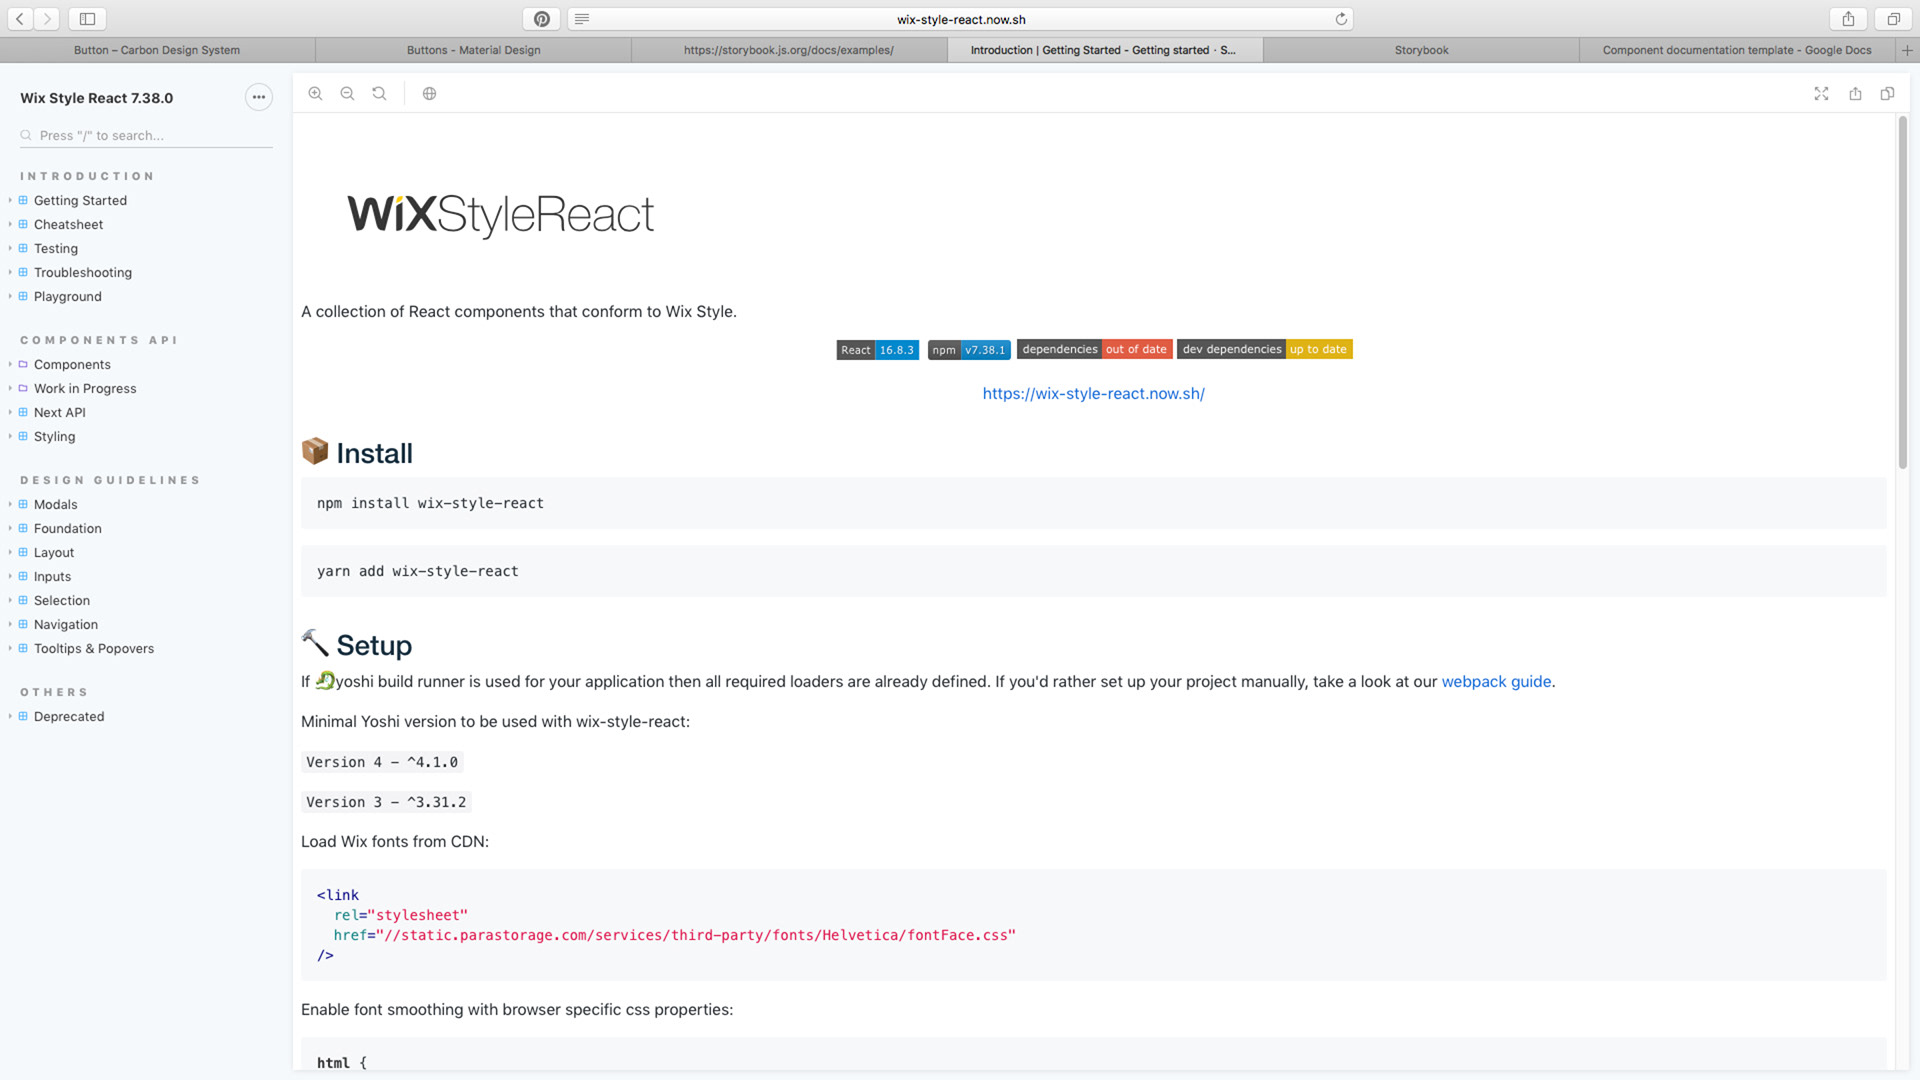The image size is (1920, 1080).
Task: Click the Storybook zoom out icon
Action: pyautogui.click(x=347, y=93)
